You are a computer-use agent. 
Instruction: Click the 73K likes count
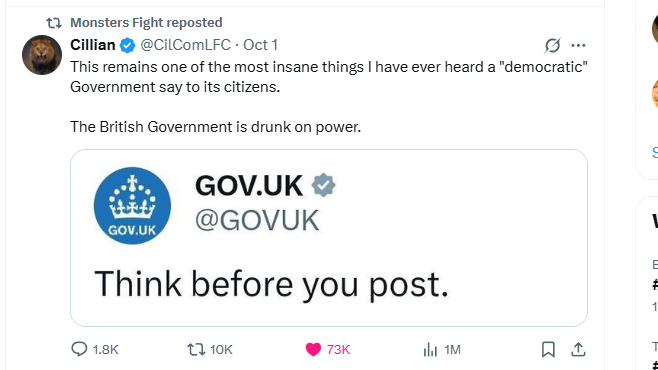tap(338, 349)
